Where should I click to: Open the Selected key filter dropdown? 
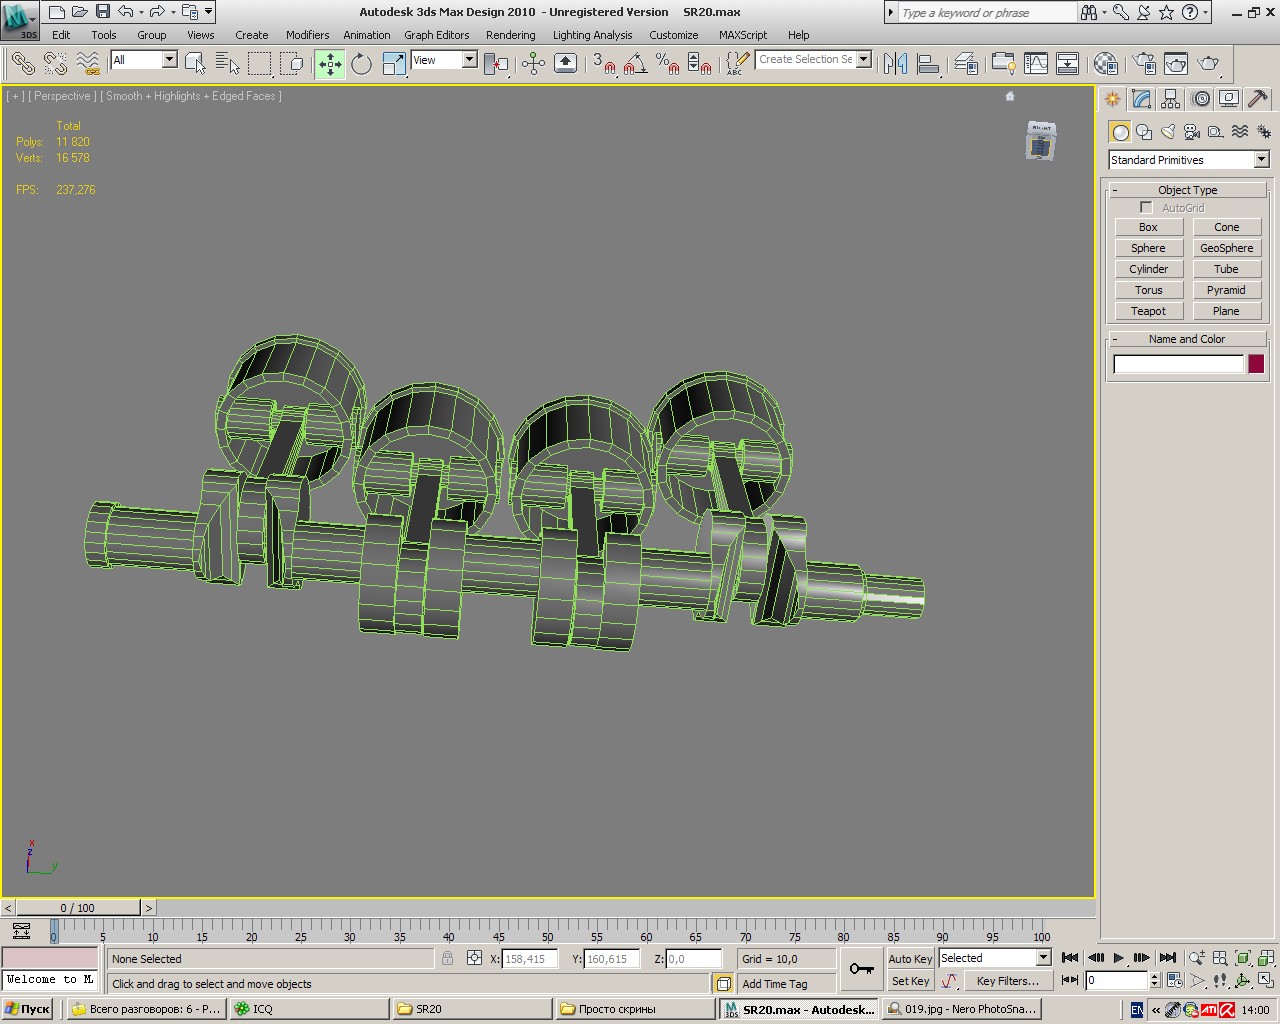(1044, 958)
